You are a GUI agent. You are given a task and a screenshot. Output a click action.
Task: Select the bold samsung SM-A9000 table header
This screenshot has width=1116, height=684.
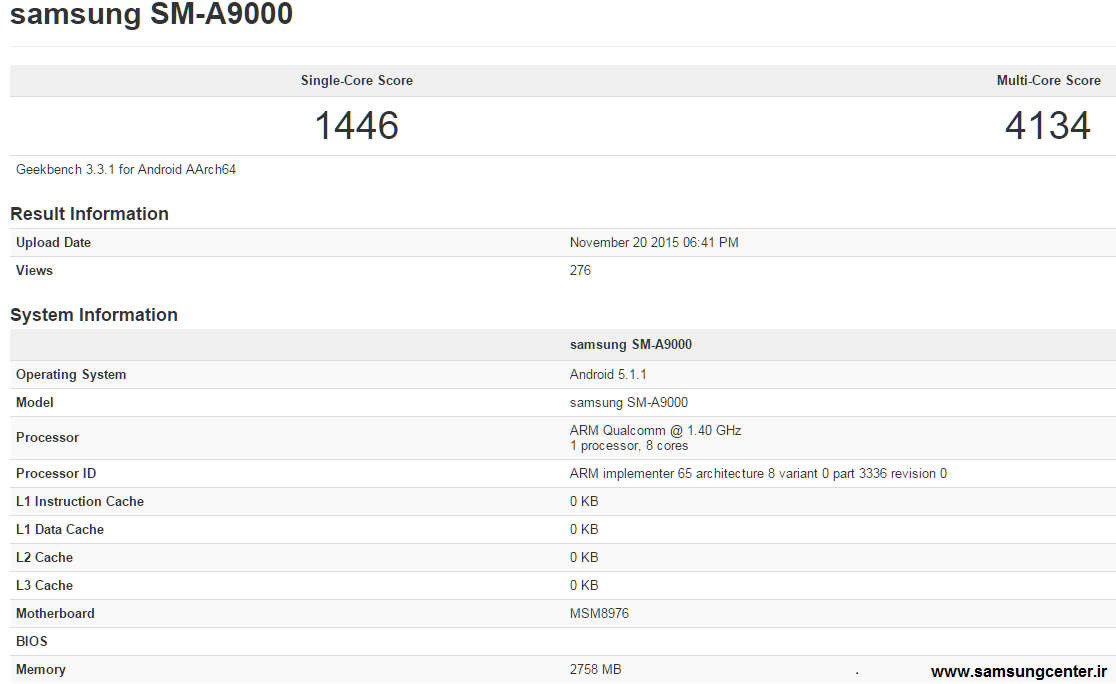(631, 344)
